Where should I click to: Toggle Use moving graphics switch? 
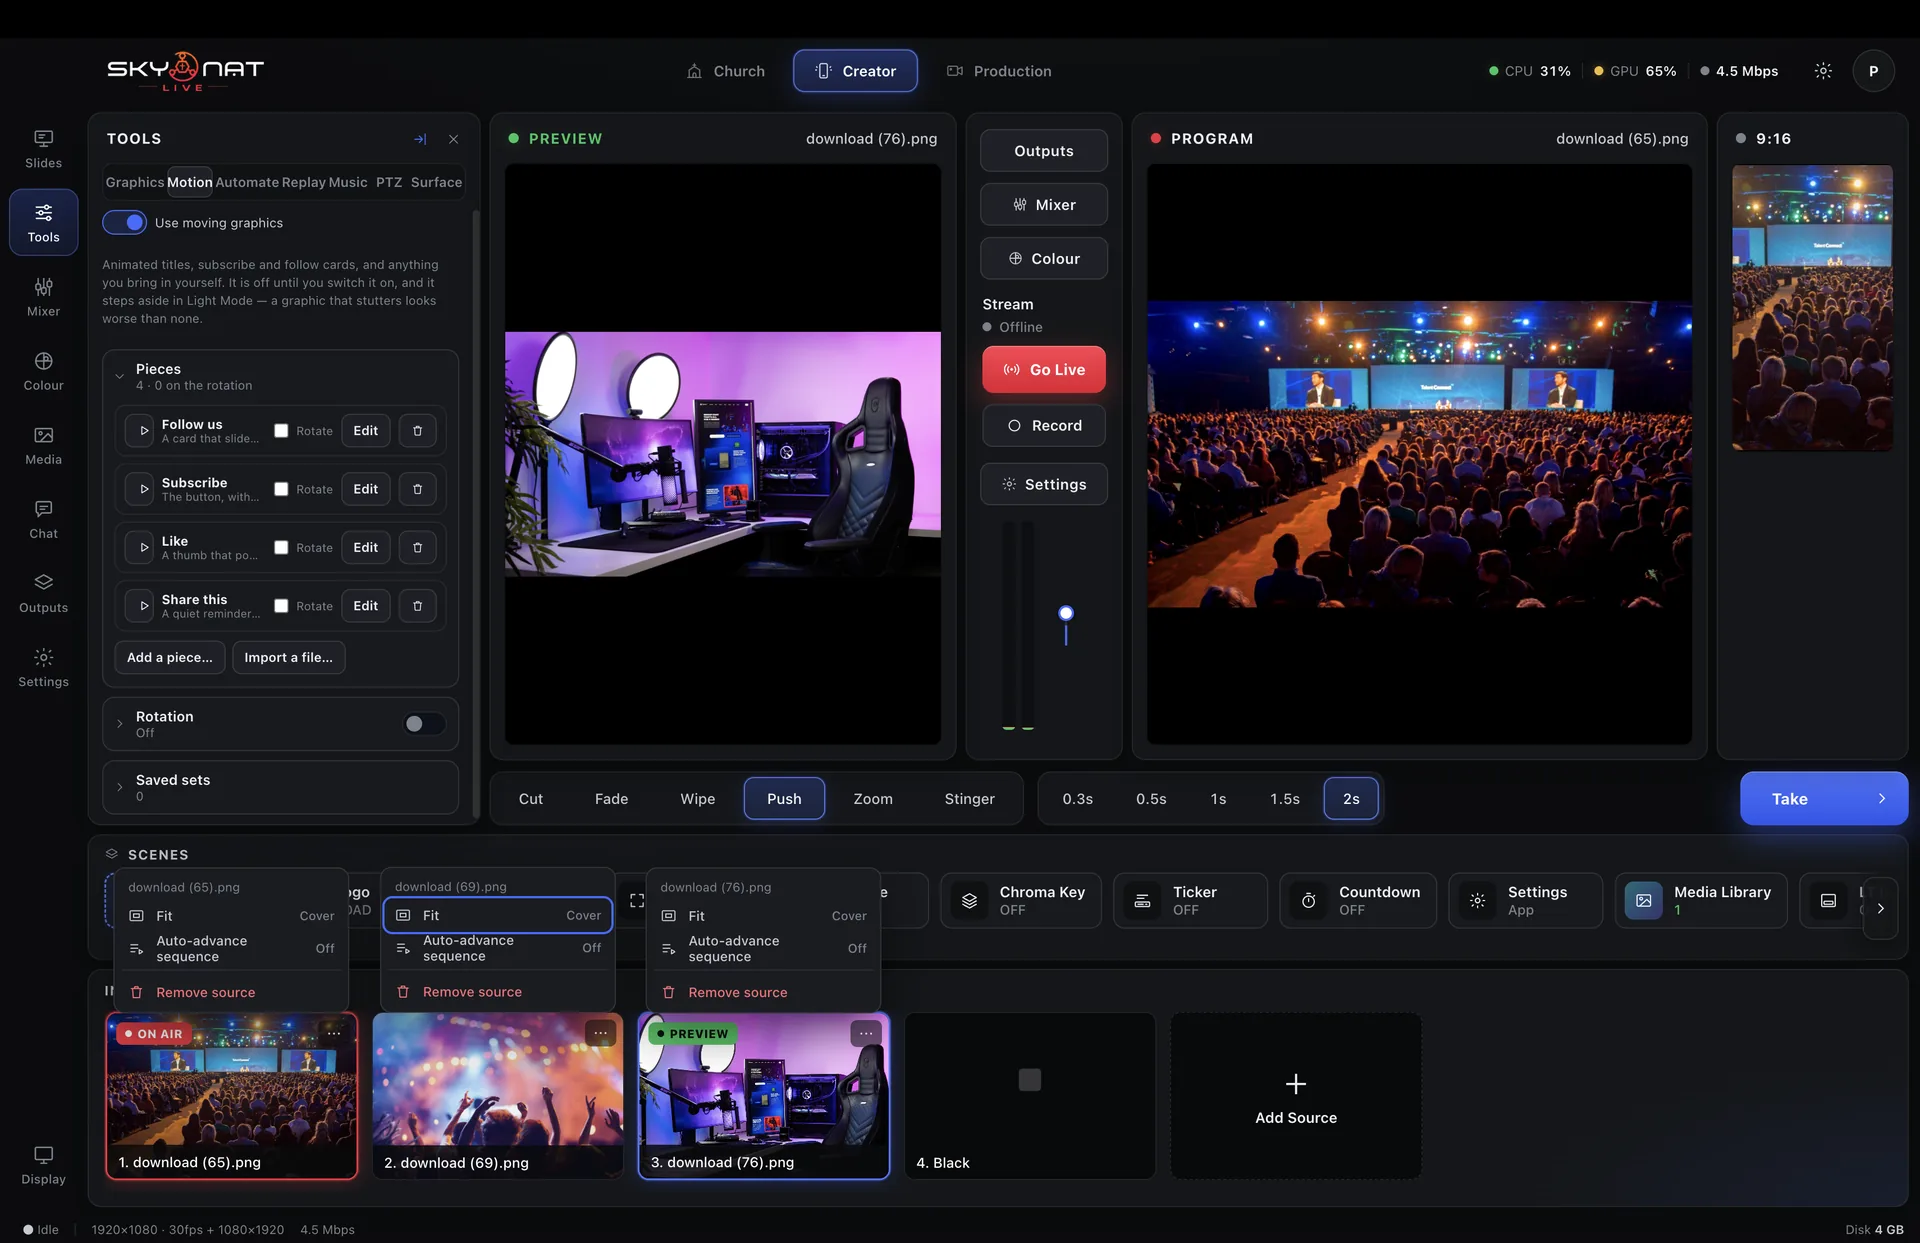point(125,223)
